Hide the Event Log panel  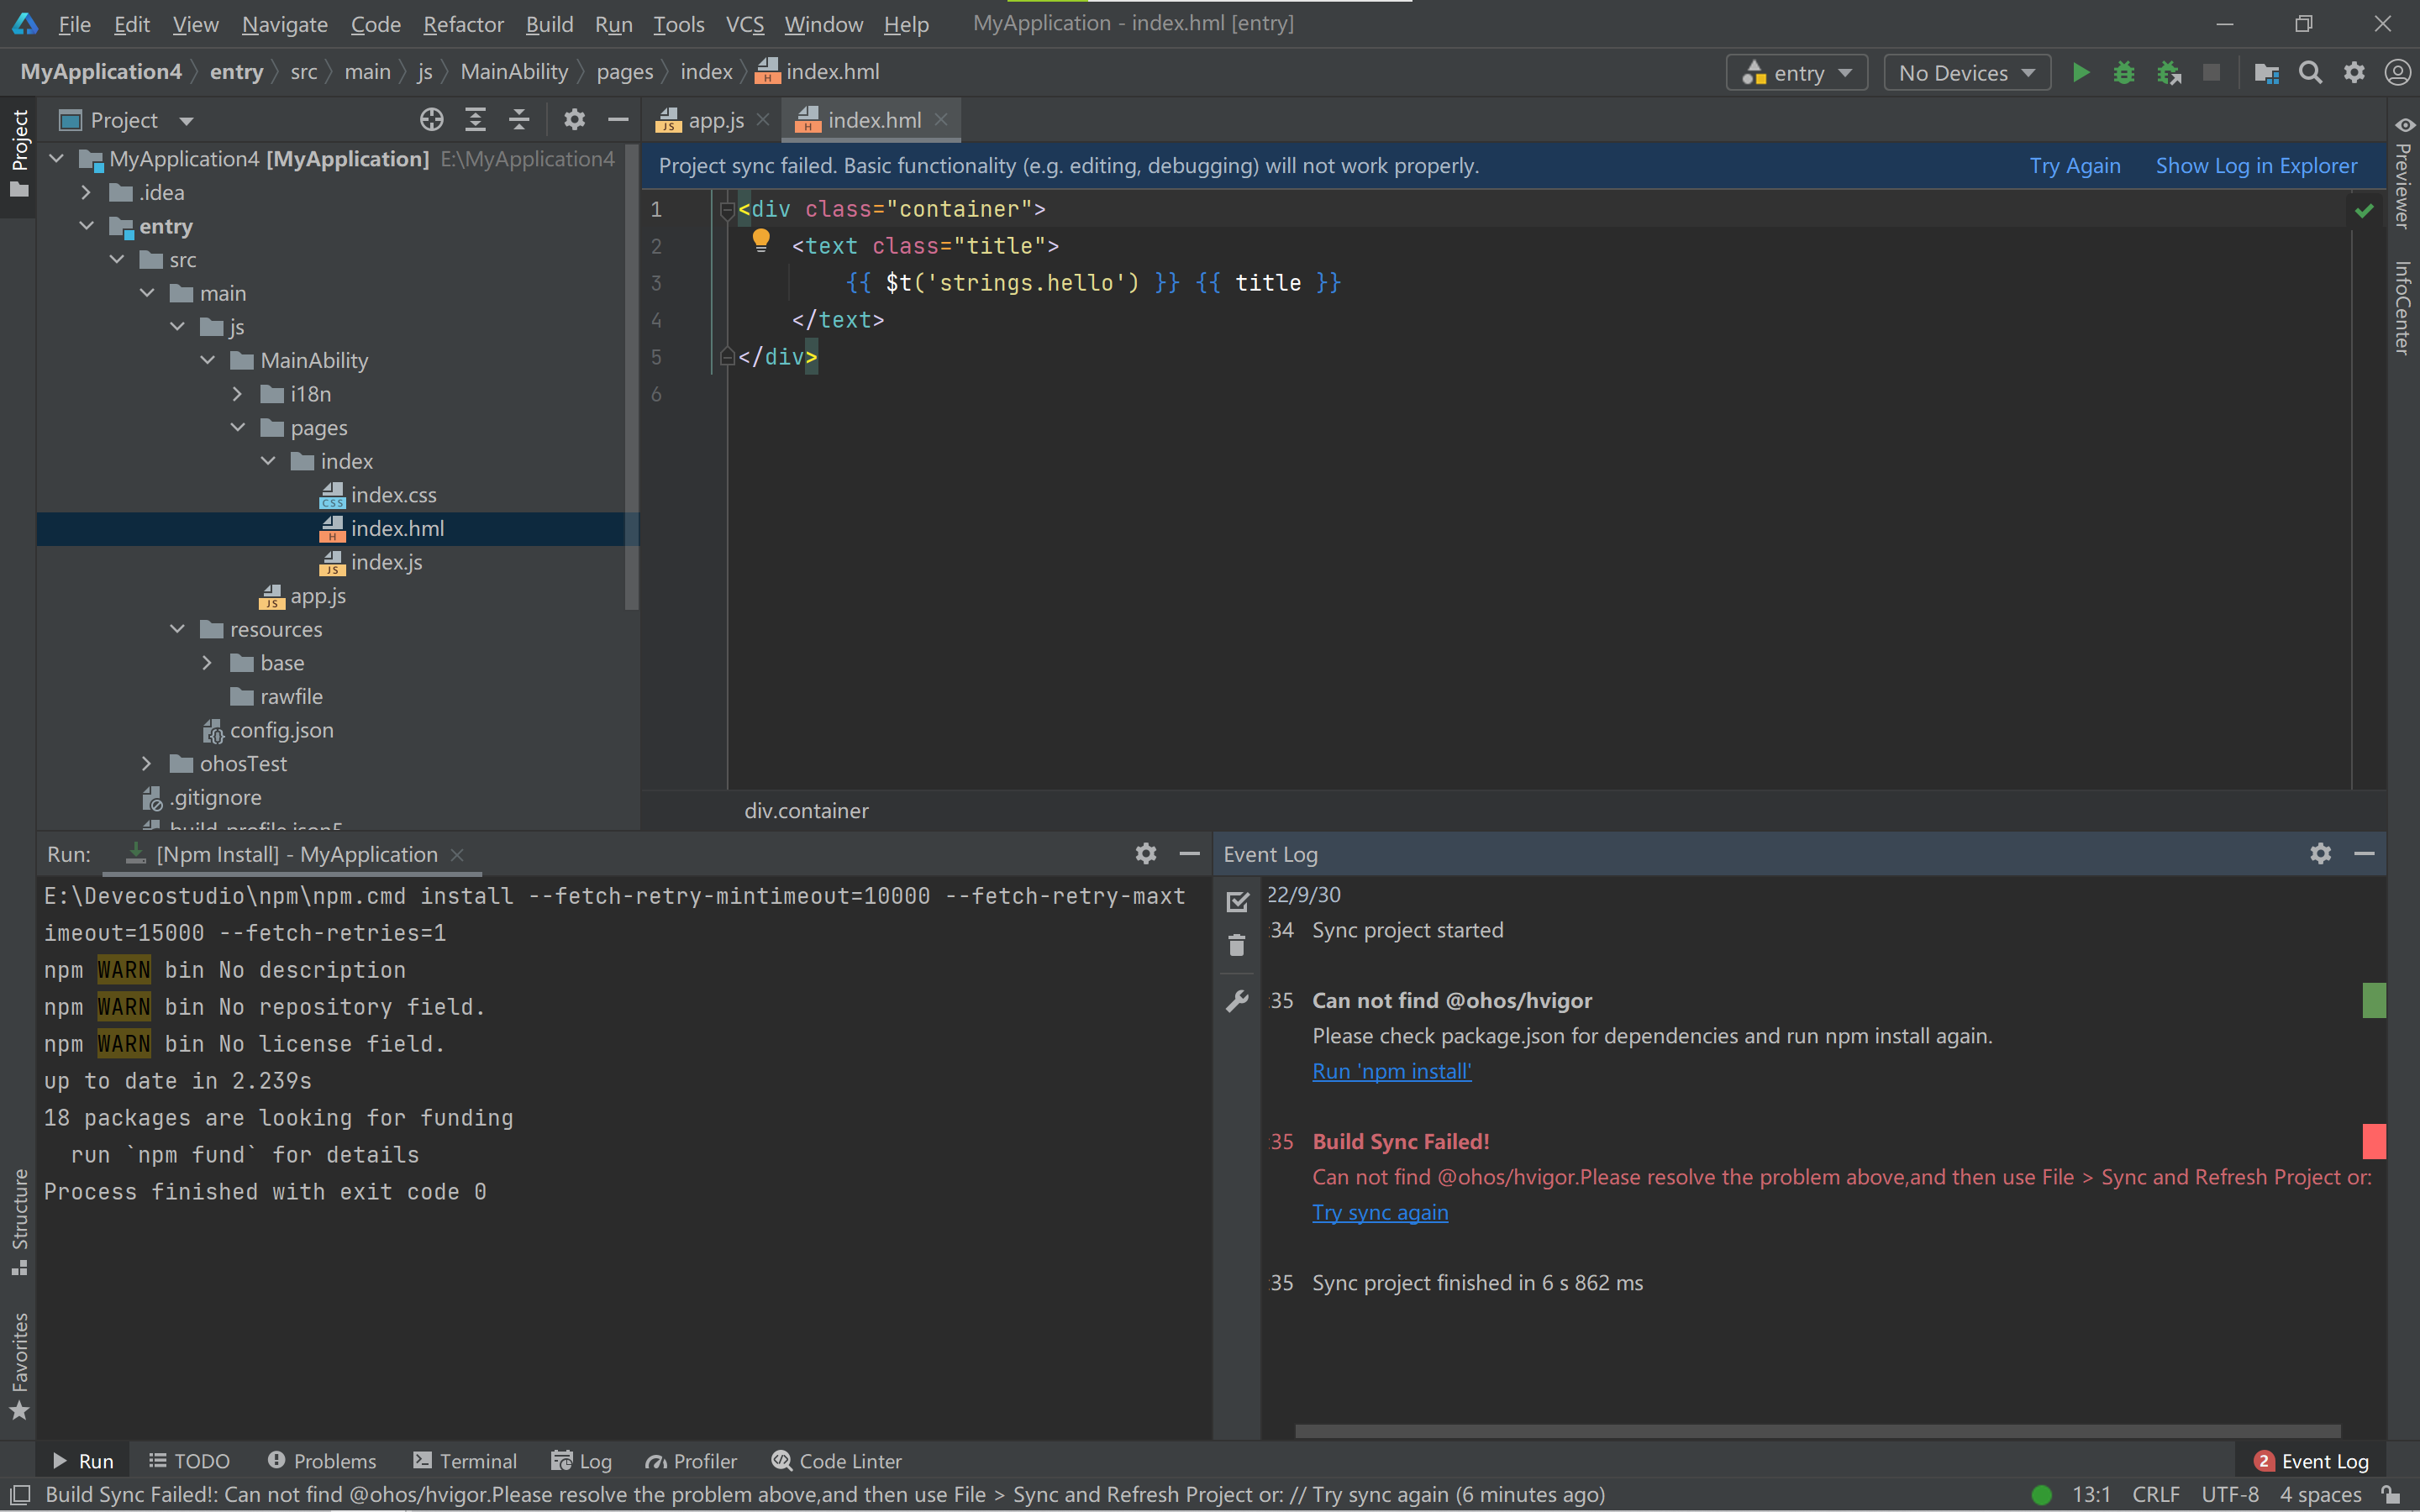coord(2364,853)
